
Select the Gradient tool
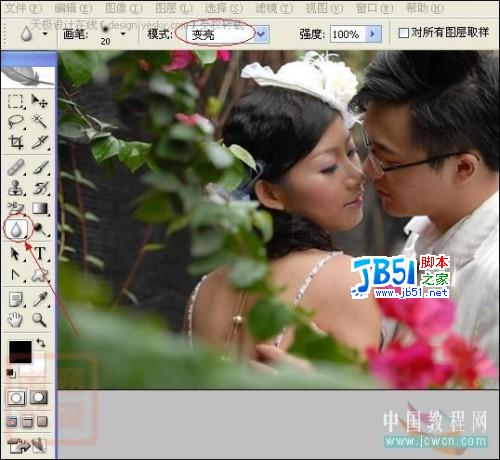pos(40,209)
